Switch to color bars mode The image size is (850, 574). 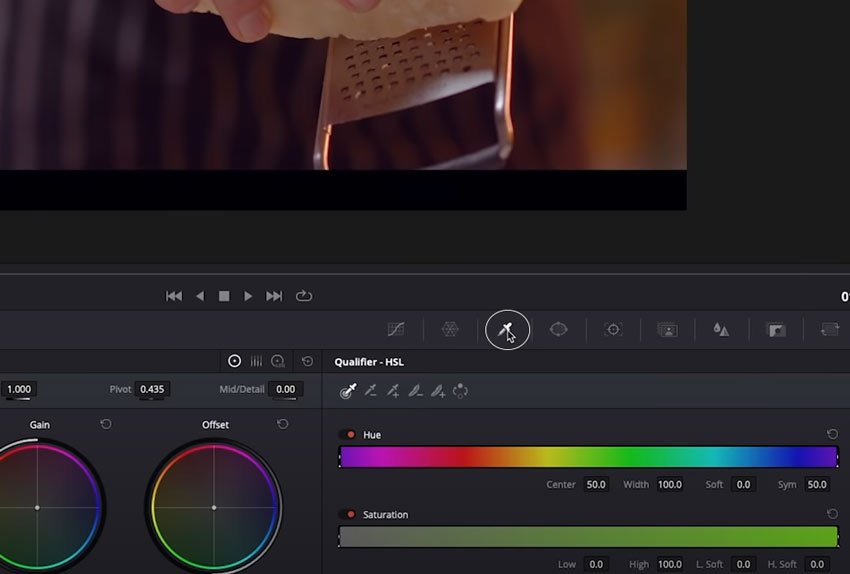(x=256, y=361)
